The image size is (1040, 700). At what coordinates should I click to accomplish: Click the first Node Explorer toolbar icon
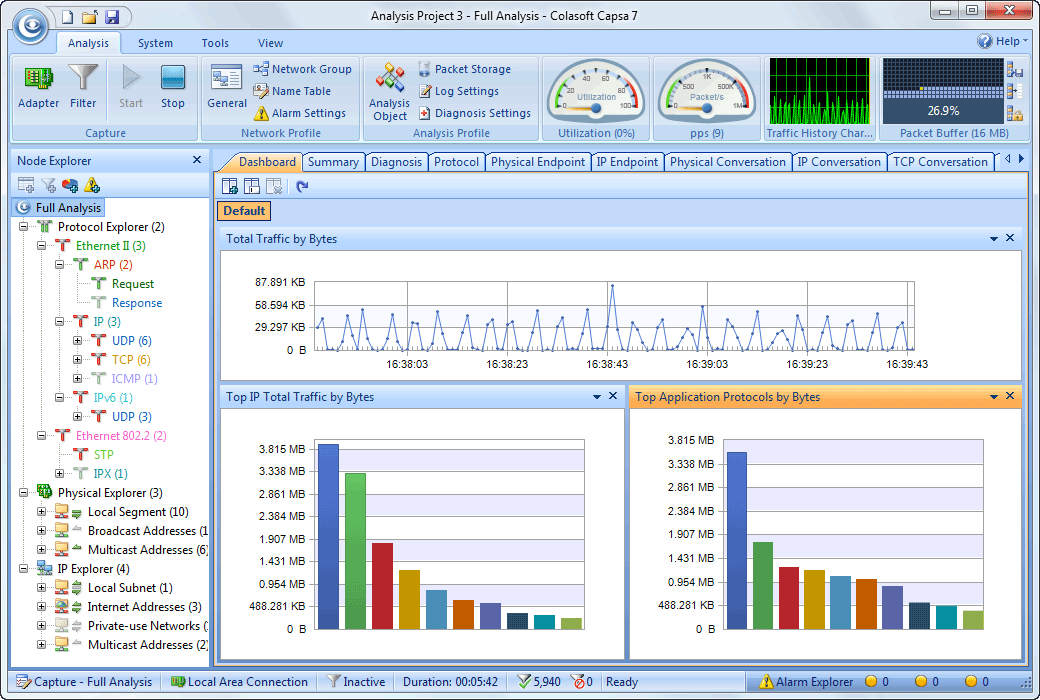[26, 186]
